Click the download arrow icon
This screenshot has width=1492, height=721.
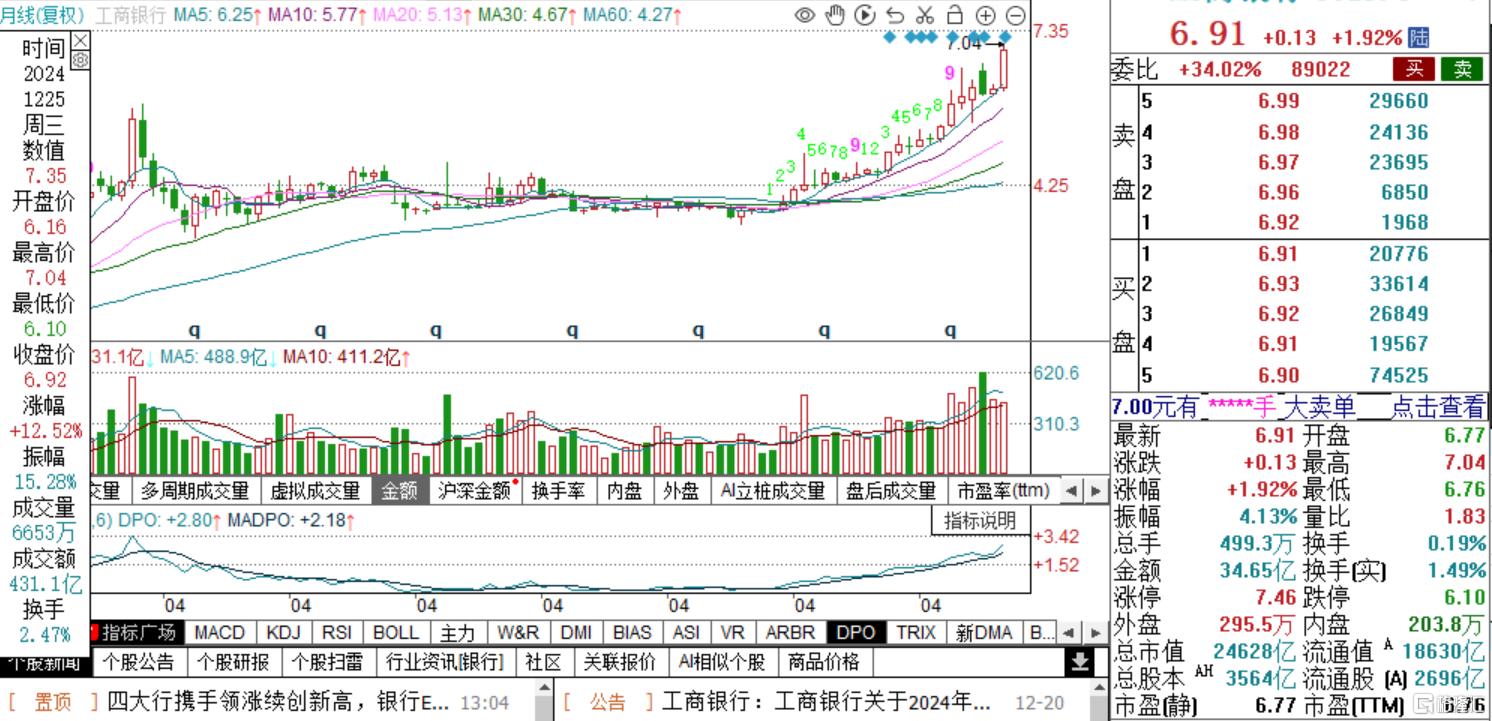[x=1079, y=662]
